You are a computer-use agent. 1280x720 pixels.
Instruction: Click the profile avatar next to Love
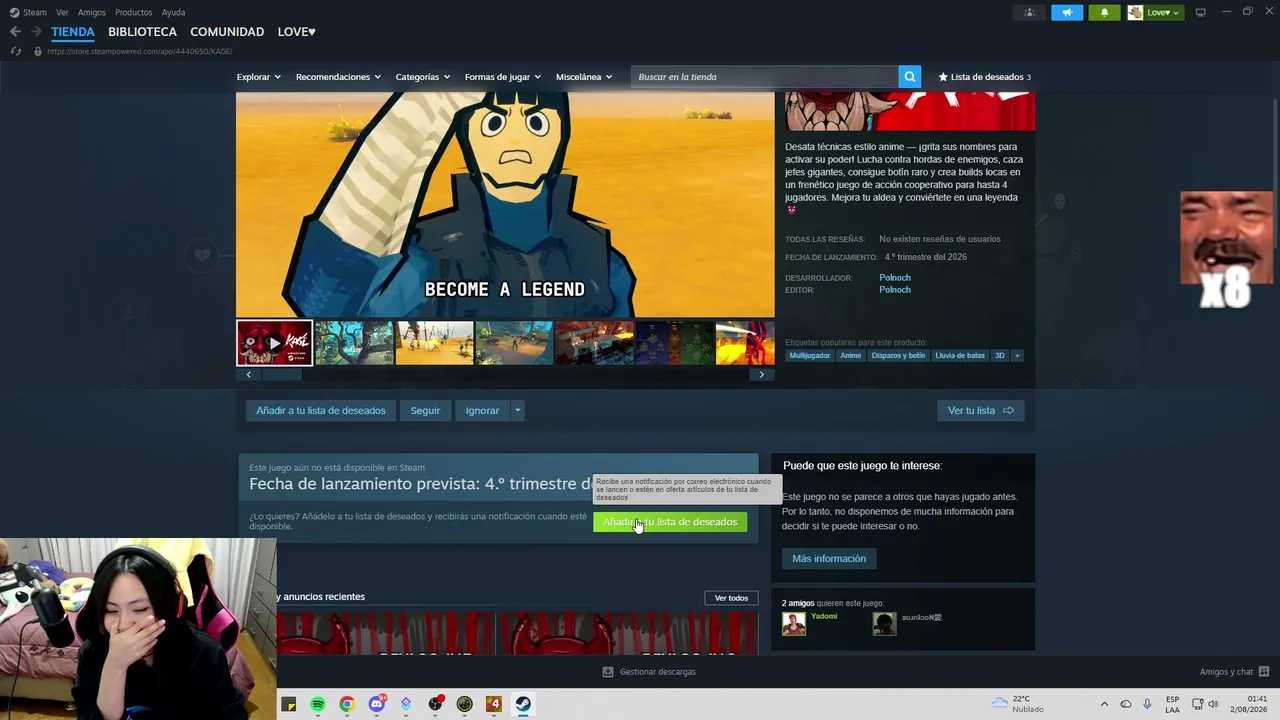tap(1135, 12)
